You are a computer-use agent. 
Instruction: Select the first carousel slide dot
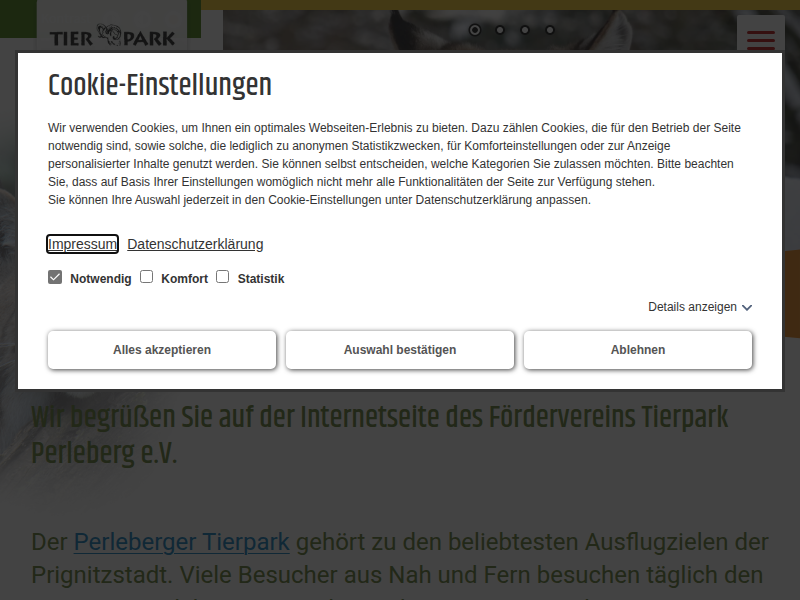[x=475, y=30]
